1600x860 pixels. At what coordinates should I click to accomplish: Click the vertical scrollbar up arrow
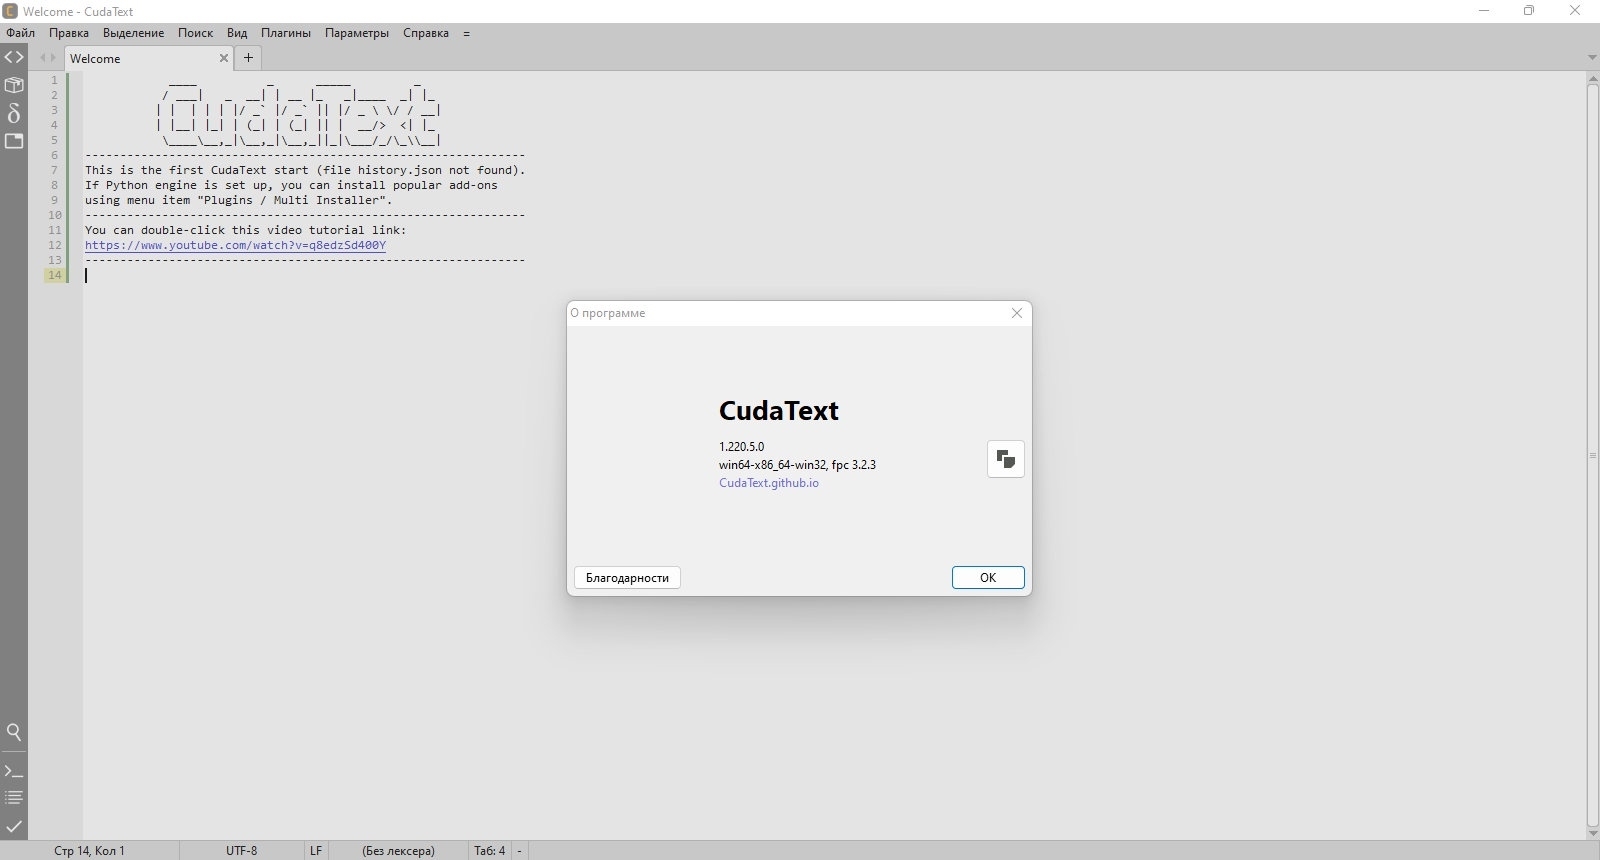pos(1592,79)
